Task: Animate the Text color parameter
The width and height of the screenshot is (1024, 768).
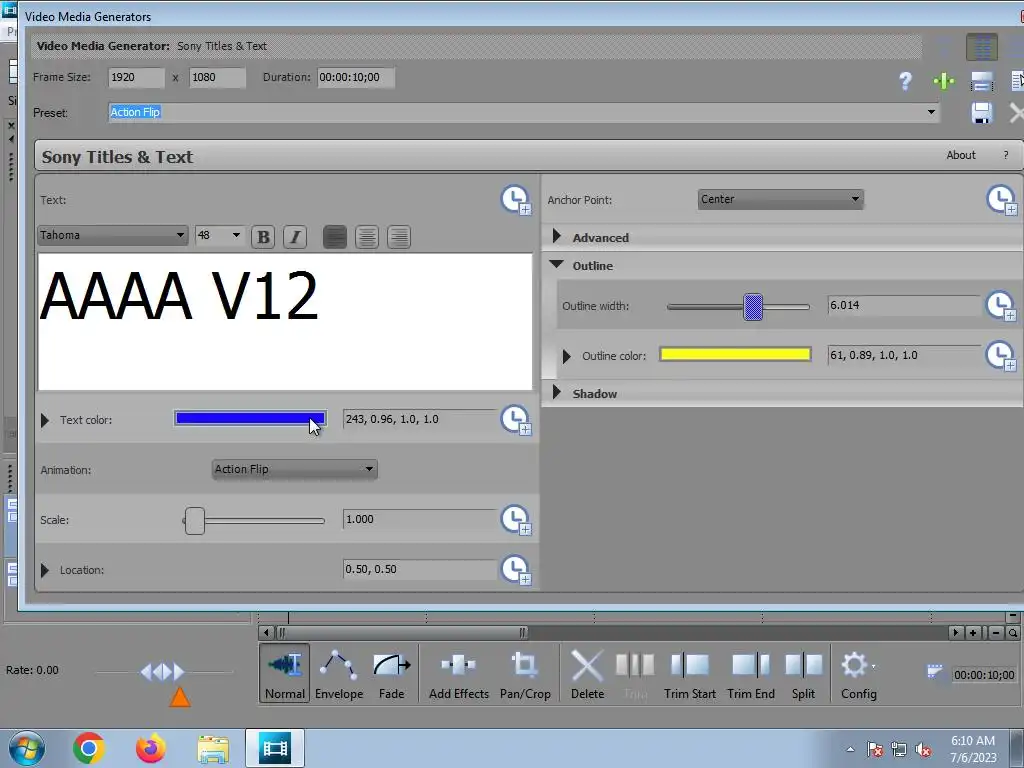Action: pos(516,420)
